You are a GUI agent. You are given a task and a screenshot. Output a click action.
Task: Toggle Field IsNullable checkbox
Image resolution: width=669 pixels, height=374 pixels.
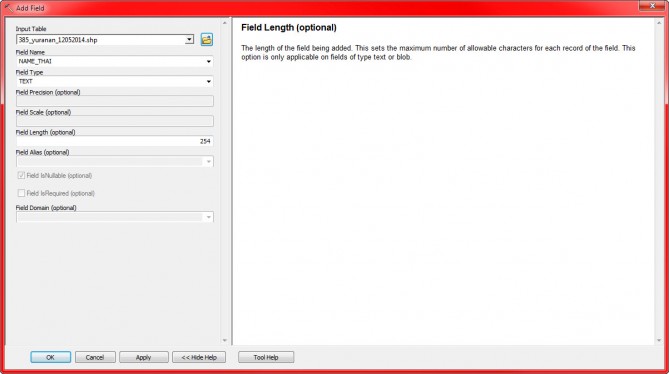pyautogui.click(x=21, y=175)
